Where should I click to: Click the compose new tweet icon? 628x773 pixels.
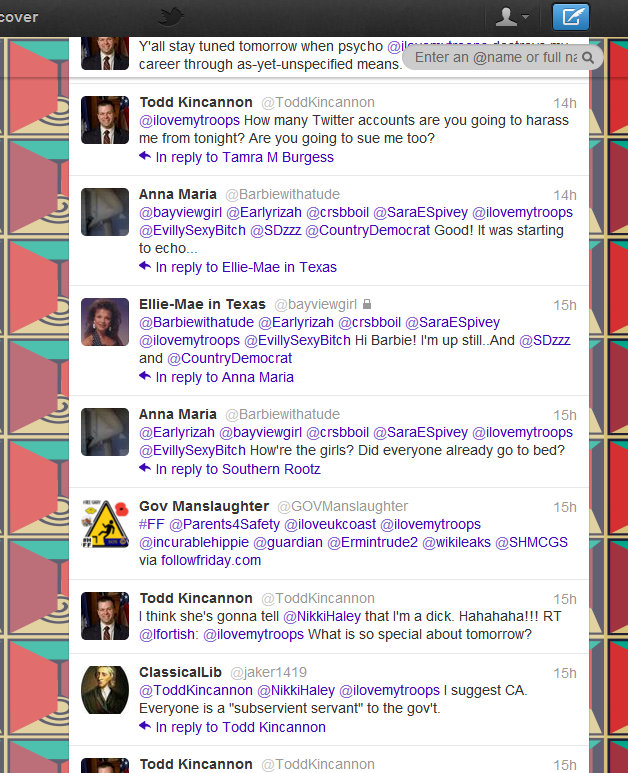pos(570,17)
